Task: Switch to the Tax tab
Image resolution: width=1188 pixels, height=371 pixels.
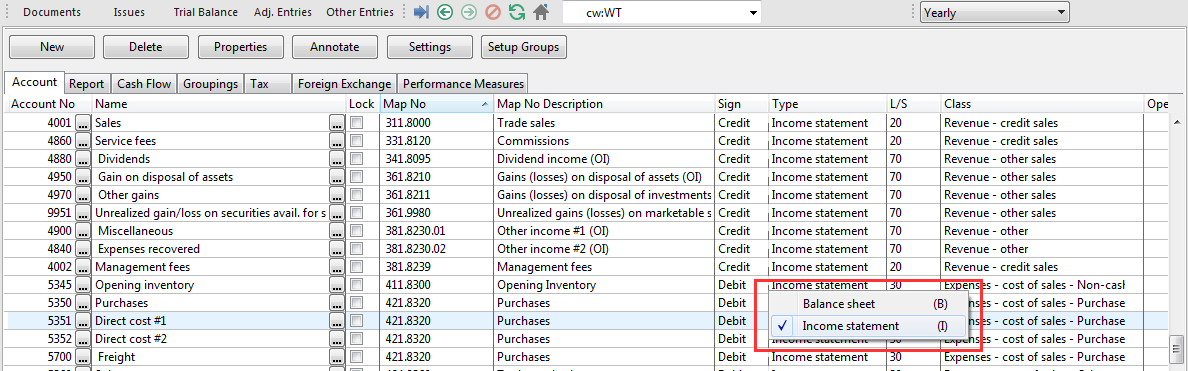Action: click(x=267, y=84)
